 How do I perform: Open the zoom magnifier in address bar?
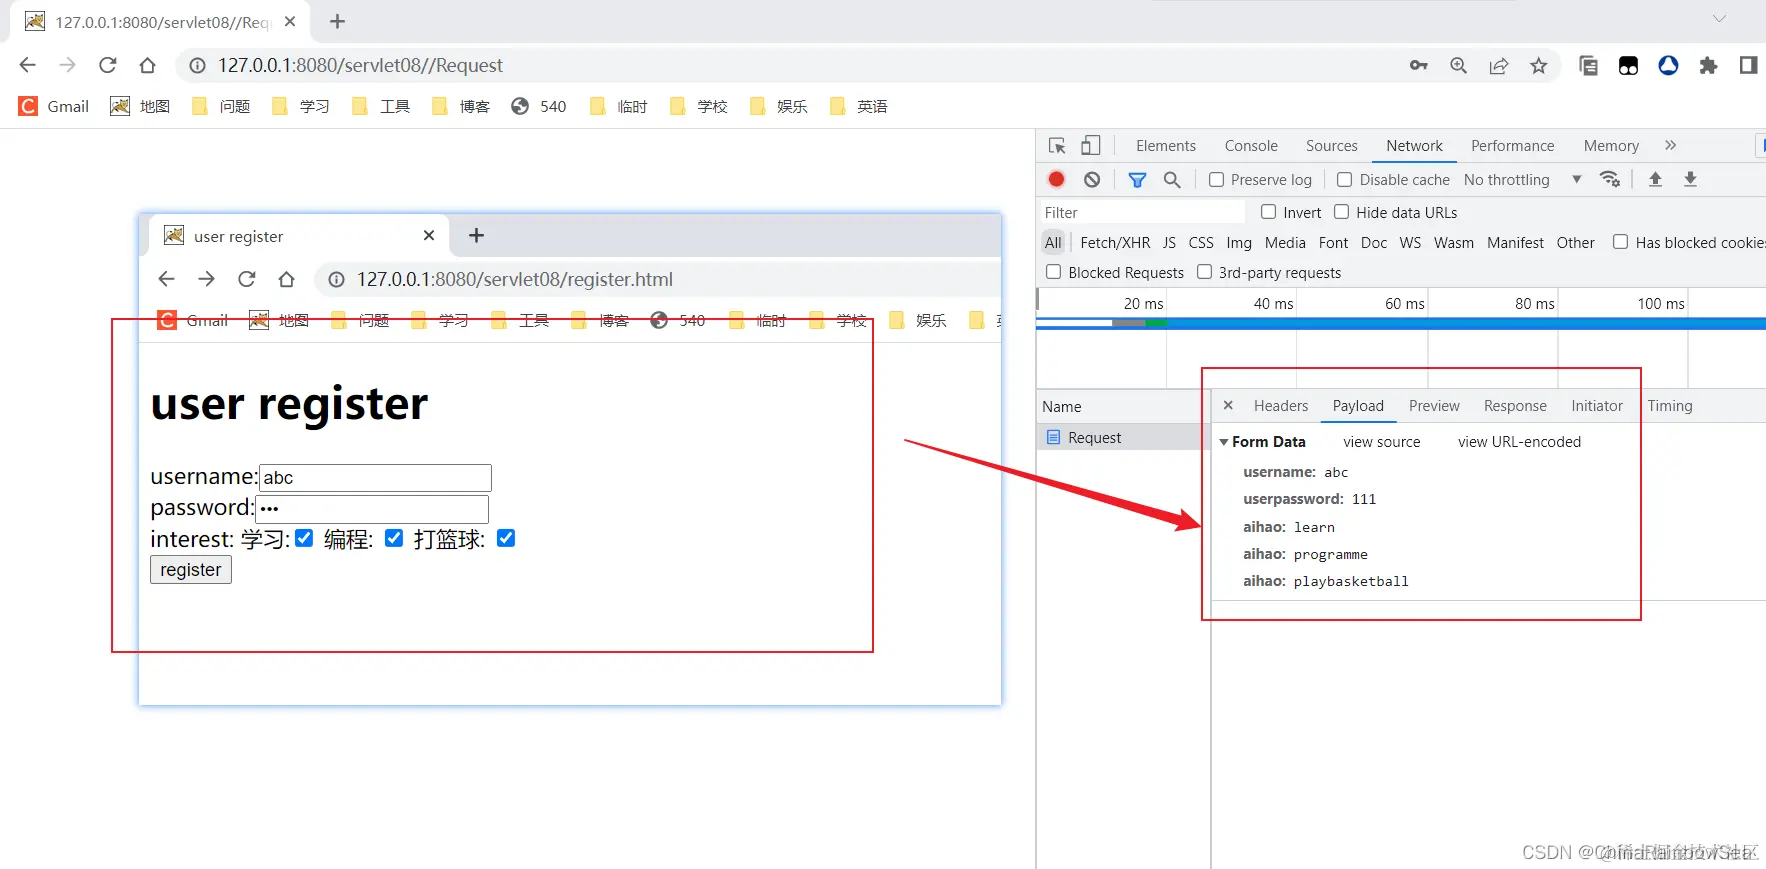(x=1458, y=65)
